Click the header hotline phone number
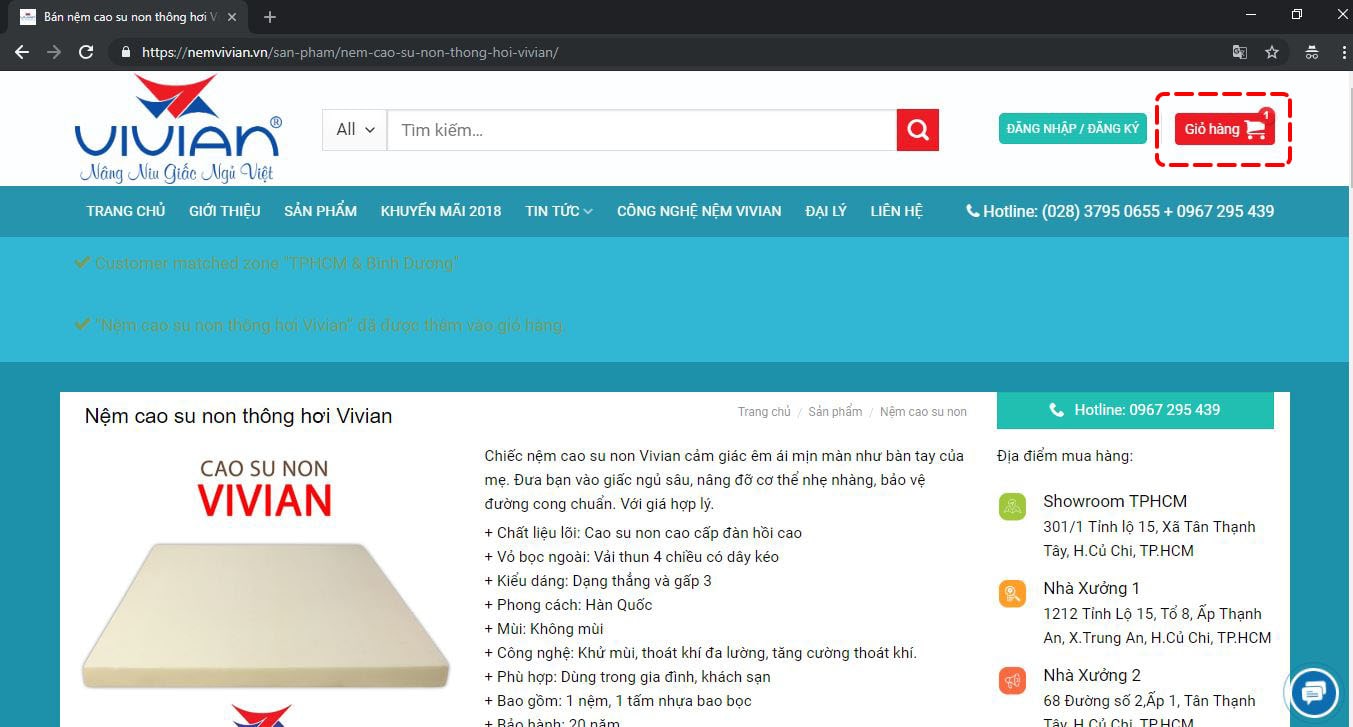This screenshot has height=727, width=1353. pyautogui.click(x=1120, y=211)
